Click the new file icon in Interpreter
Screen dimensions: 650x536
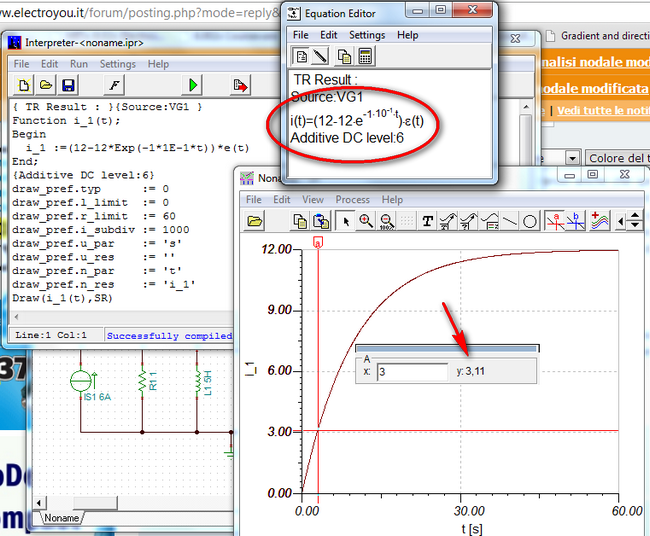(x=23, y=86)
